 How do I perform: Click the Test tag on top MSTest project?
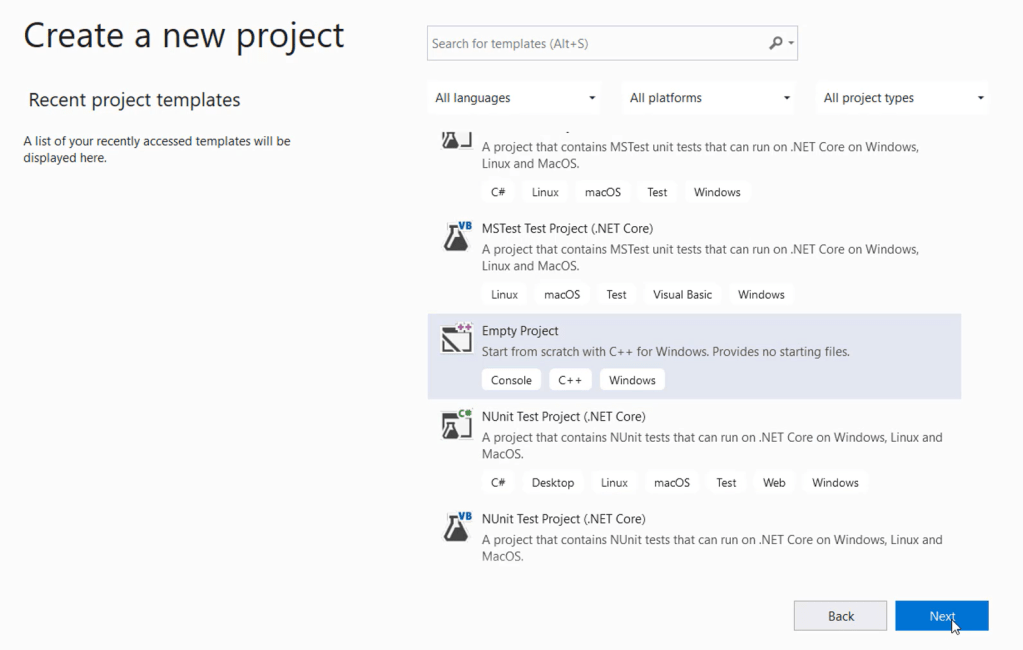tap(657, 192)
